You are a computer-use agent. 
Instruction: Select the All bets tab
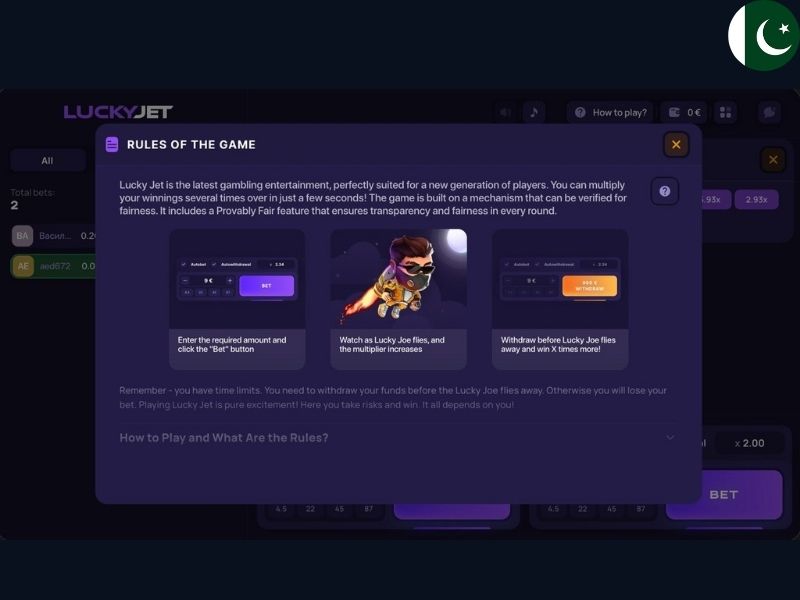(x=47, y=161)
